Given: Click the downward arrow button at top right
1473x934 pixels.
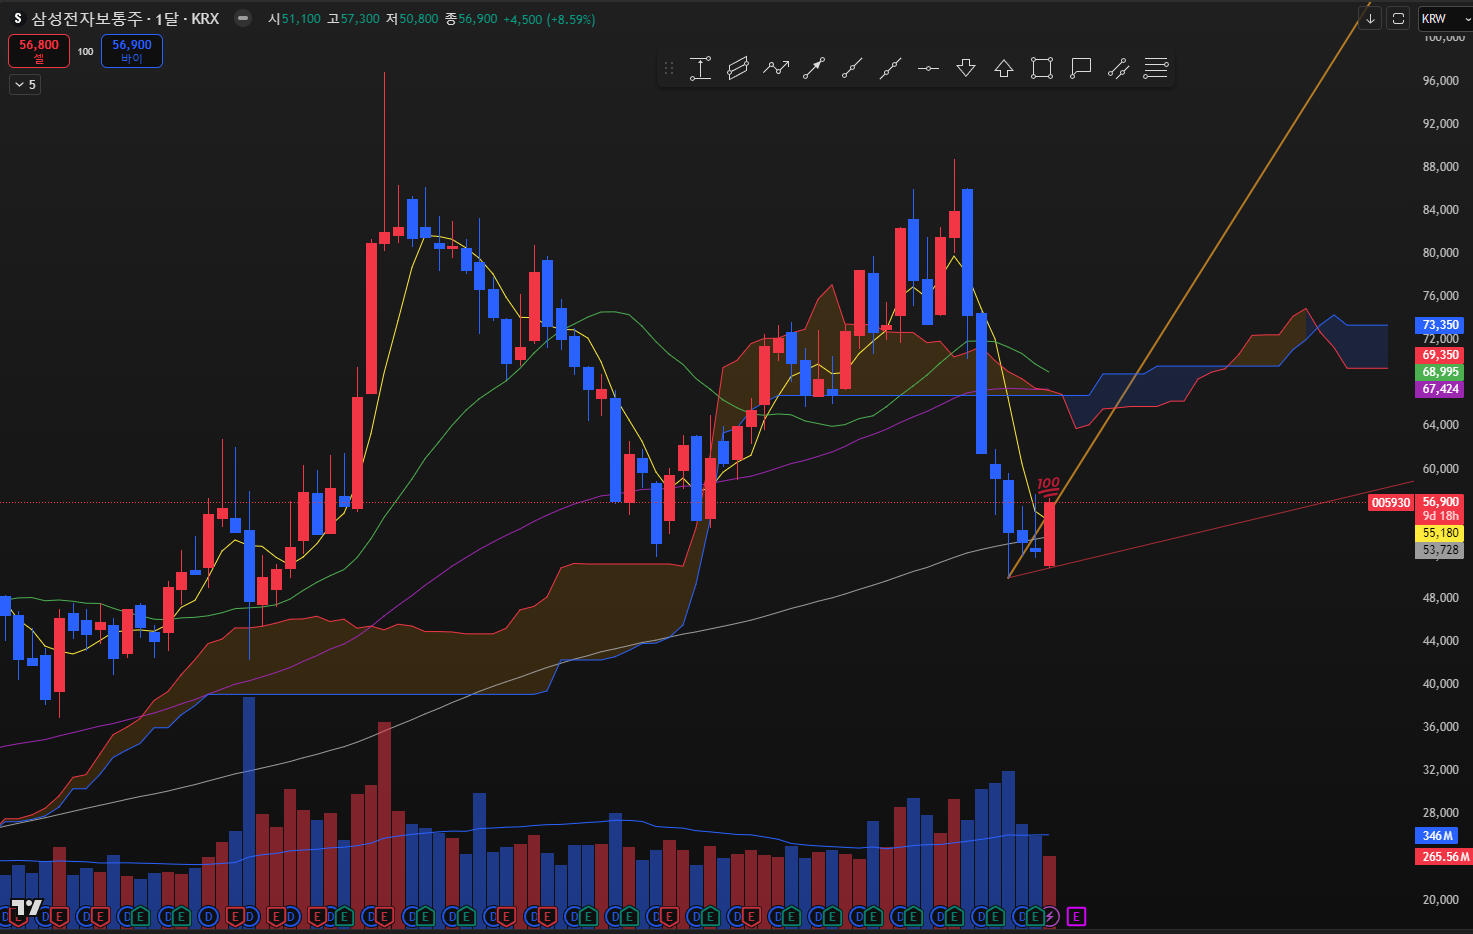Looking at the screenshot, I should [x=1370, y=18].
